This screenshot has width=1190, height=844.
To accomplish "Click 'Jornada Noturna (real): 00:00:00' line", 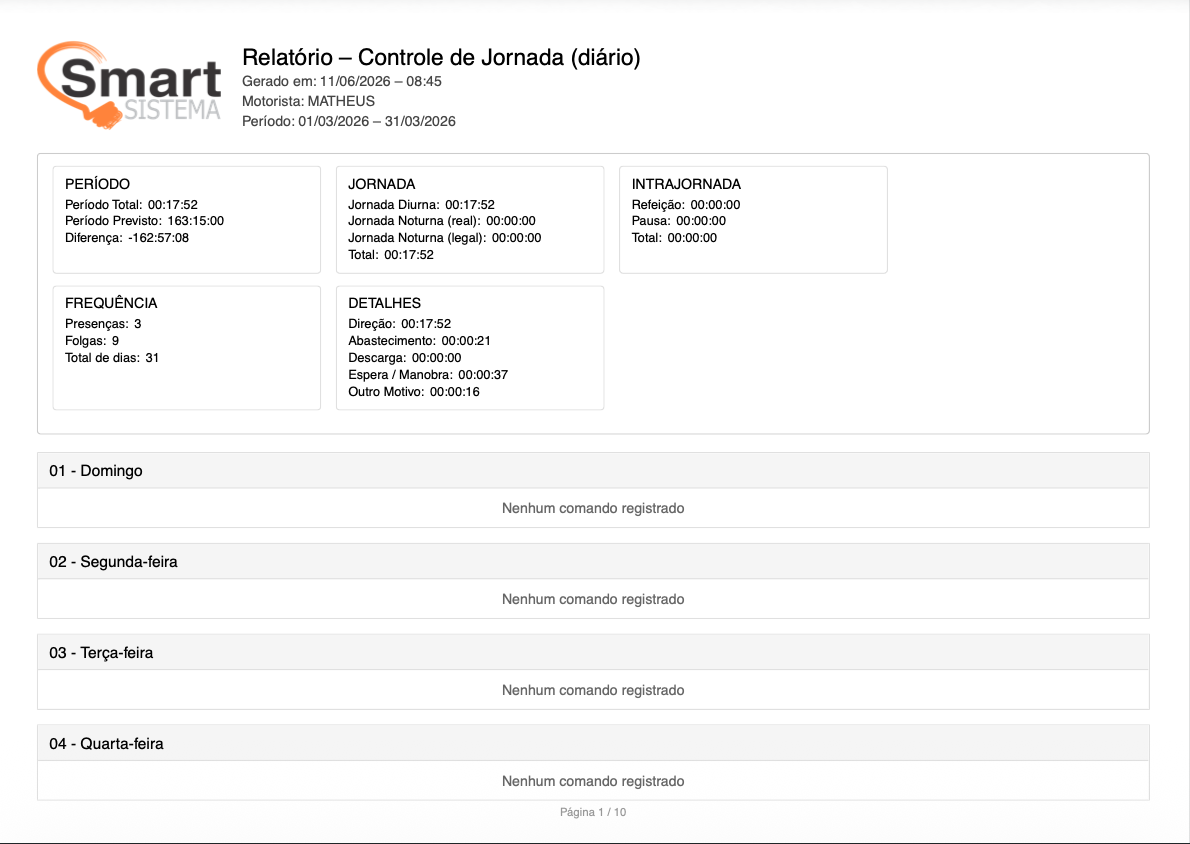I will 442,221.
